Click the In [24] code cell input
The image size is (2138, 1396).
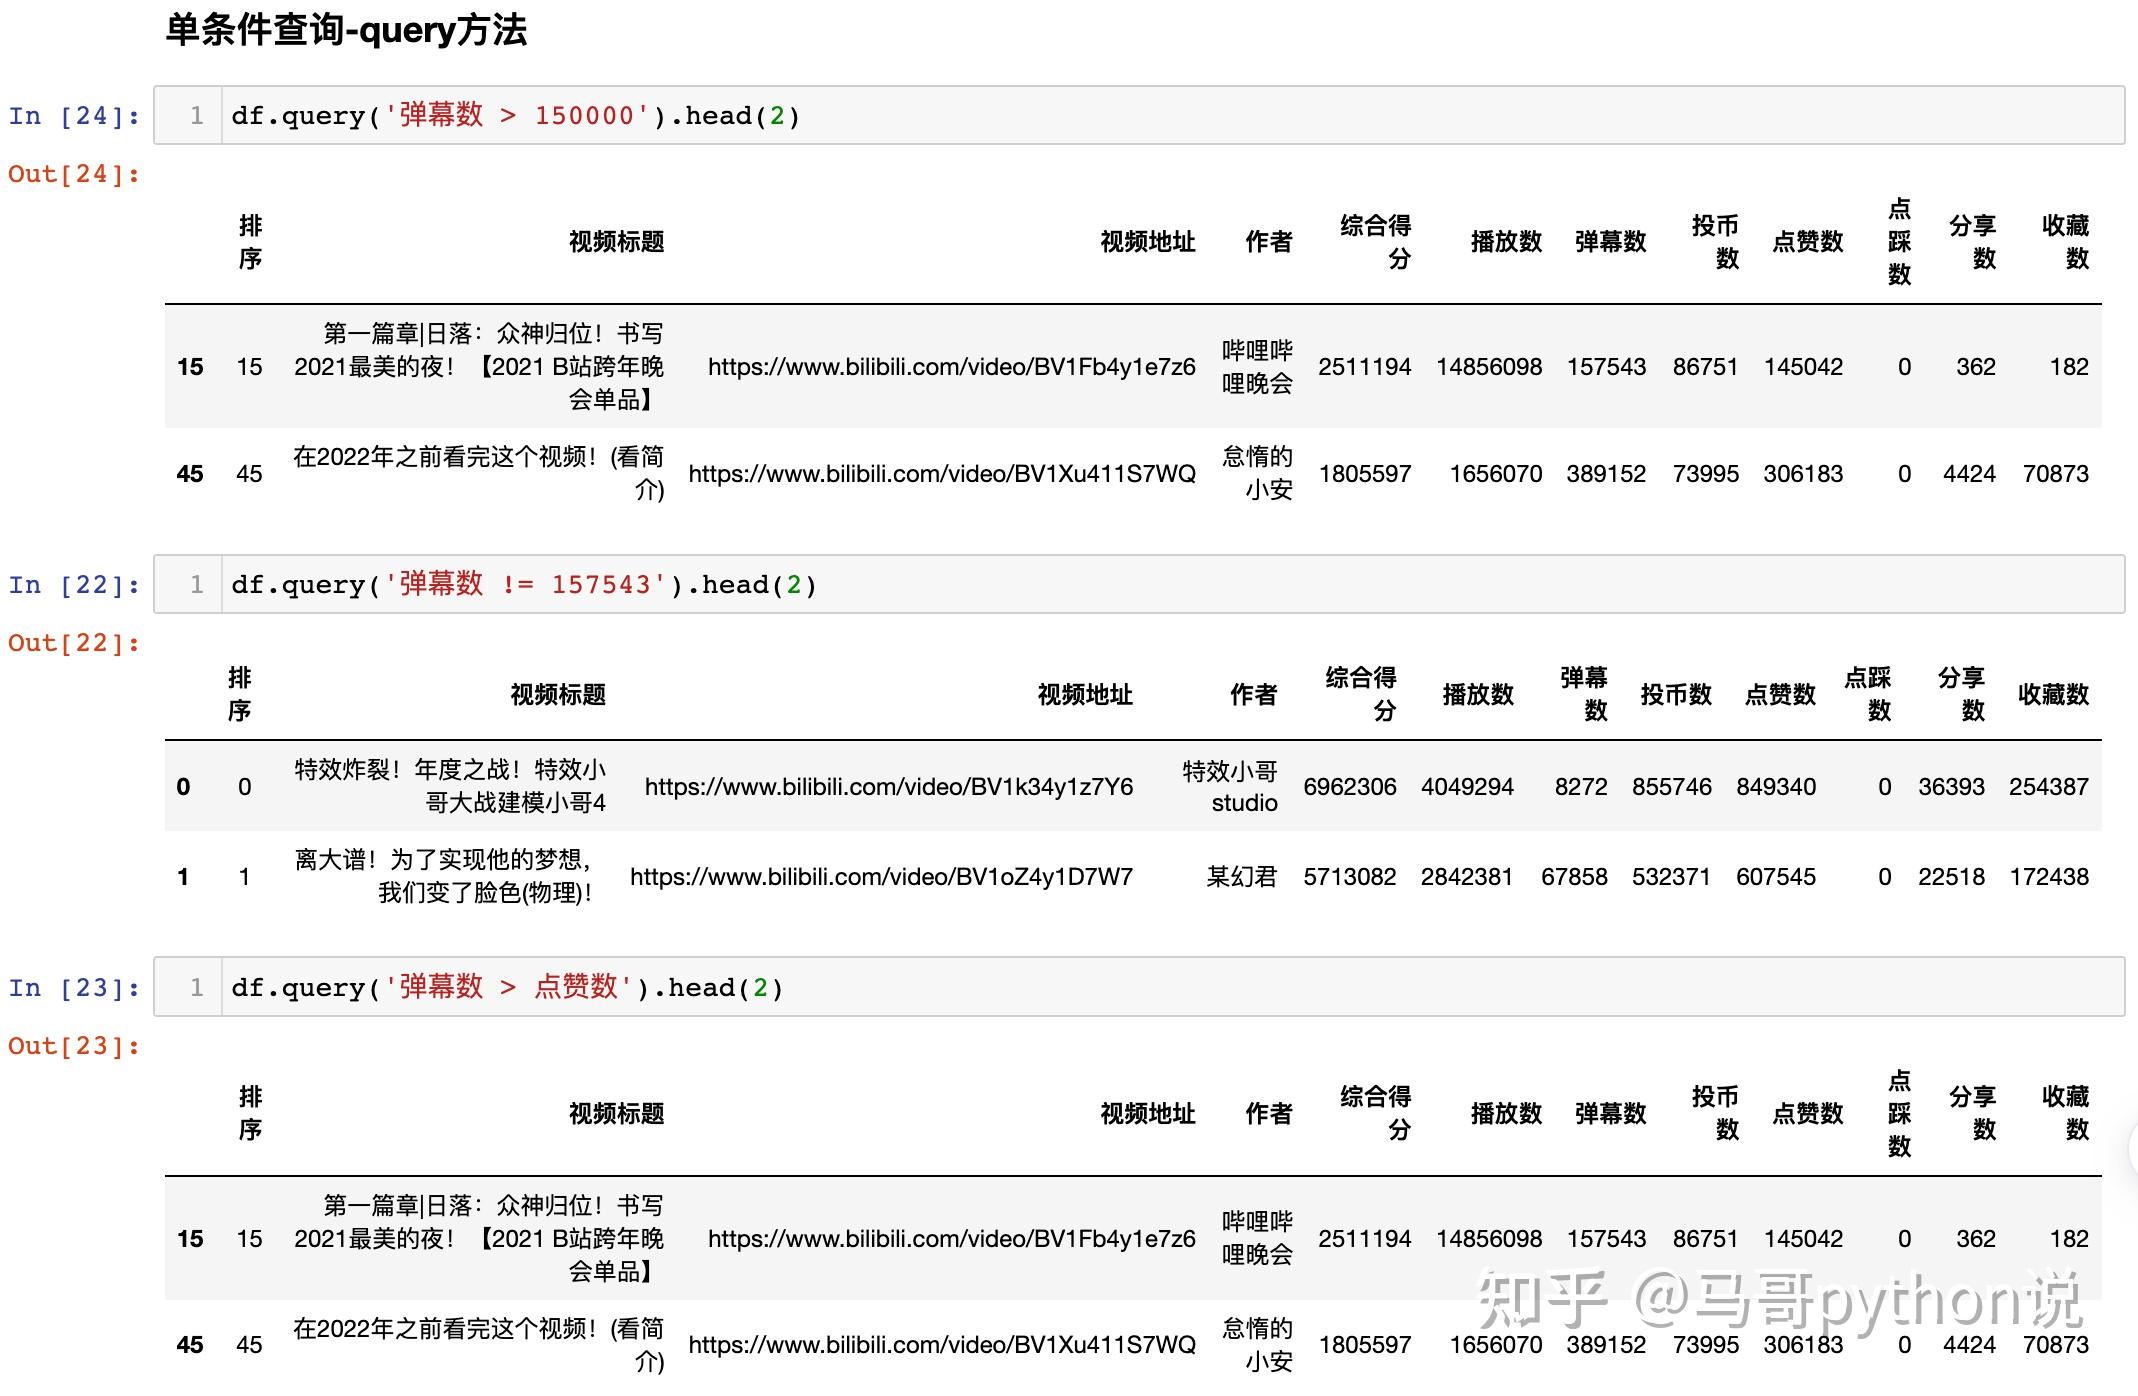pyautogui.click(x=1170, y=116)
